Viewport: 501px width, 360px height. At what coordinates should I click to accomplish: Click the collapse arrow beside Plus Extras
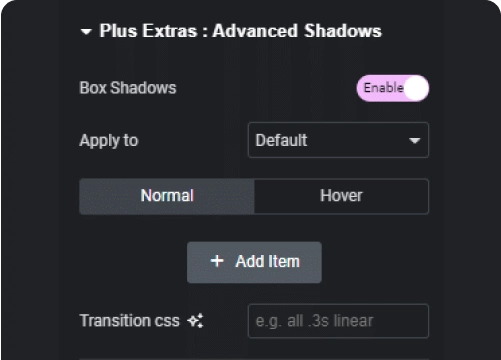pos(86,32)
